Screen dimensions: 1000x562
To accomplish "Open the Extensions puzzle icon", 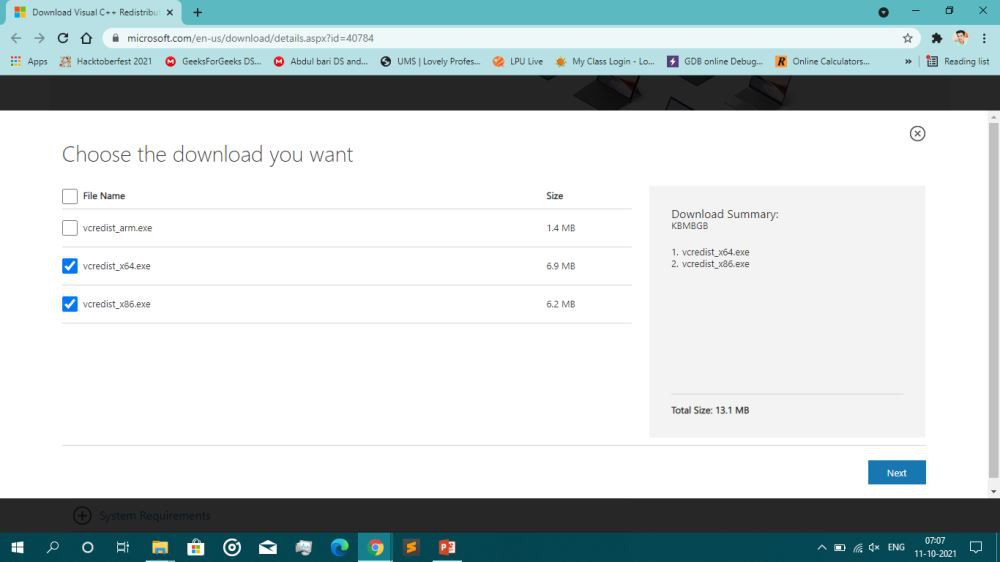I will point(937,38).
